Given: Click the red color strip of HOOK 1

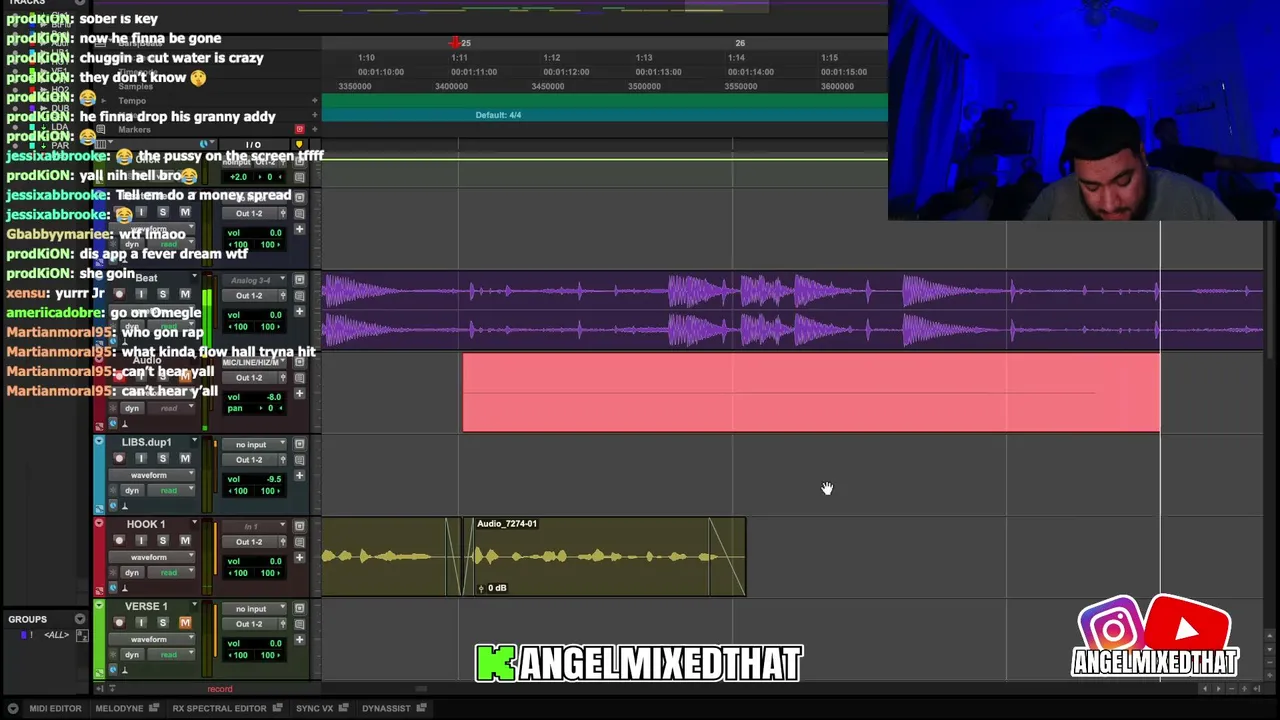Looking at the screenshot, I should tap(99, 557).
